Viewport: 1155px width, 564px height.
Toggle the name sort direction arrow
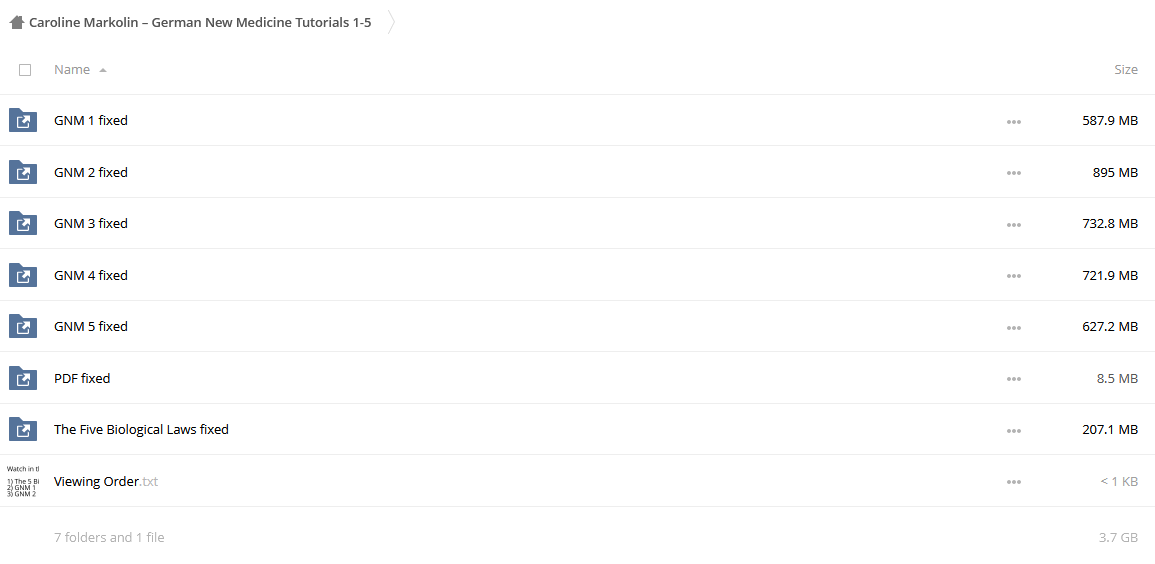pyautogui.click(x=103, y=70)
